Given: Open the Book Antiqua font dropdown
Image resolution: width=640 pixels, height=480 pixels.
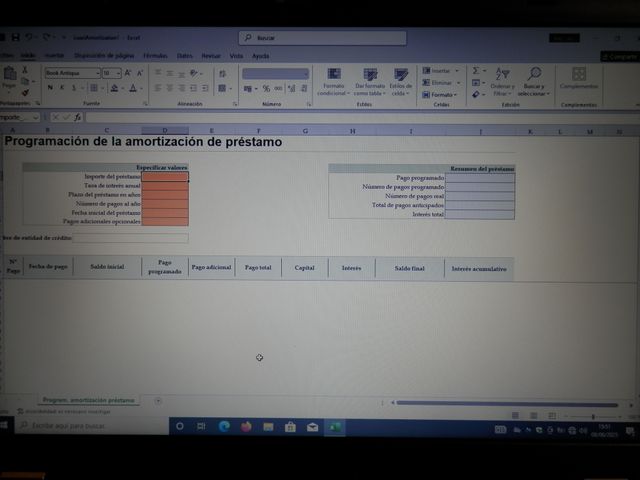Looking at the screenshot, I should click(95, 73).
